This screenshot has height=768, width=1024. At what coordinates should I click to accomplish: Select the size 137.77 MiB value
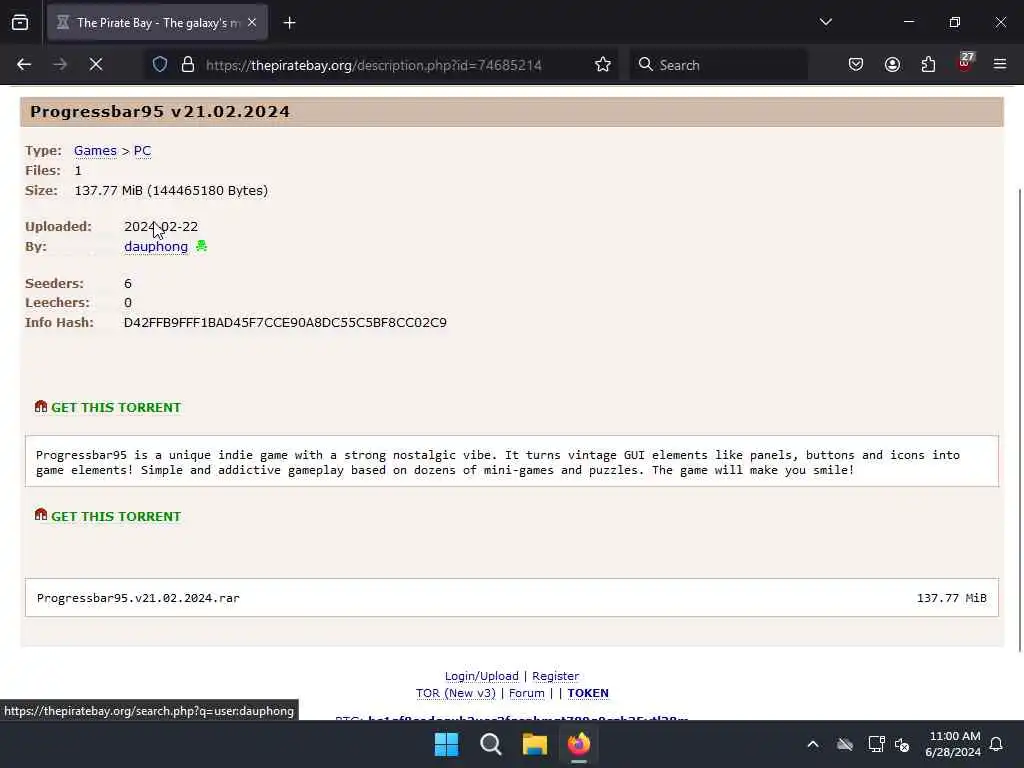point(171,191)
